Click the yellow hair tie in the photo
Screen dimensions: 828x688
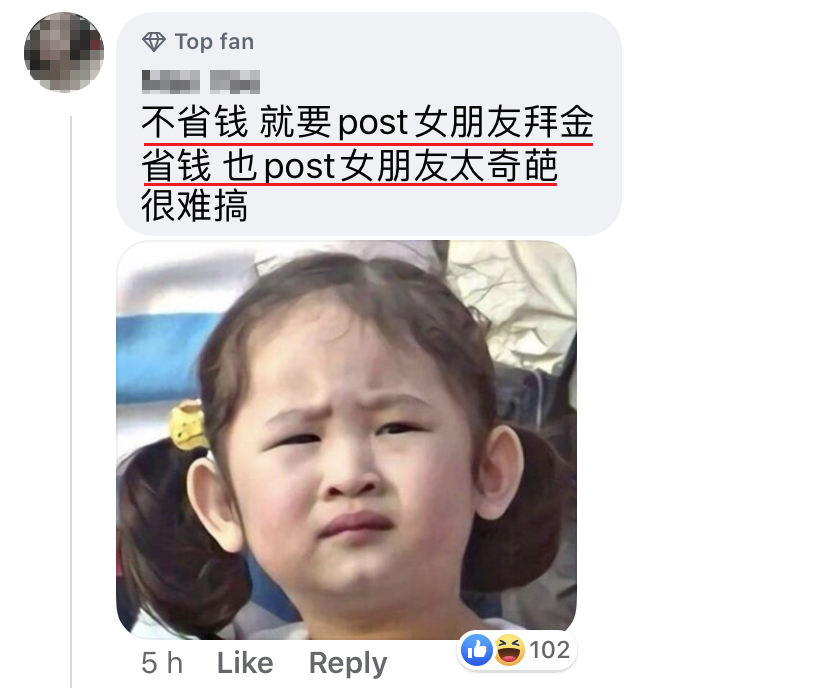[x=187, y=425]
